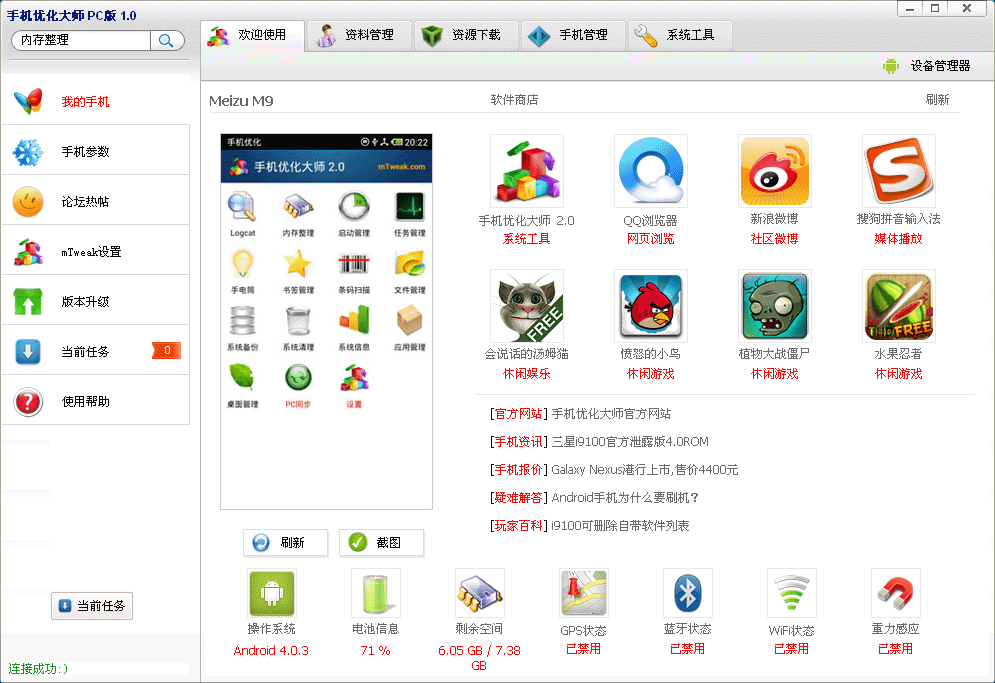Open 手机优化大师 2.0 app in store

pos(527,171)
